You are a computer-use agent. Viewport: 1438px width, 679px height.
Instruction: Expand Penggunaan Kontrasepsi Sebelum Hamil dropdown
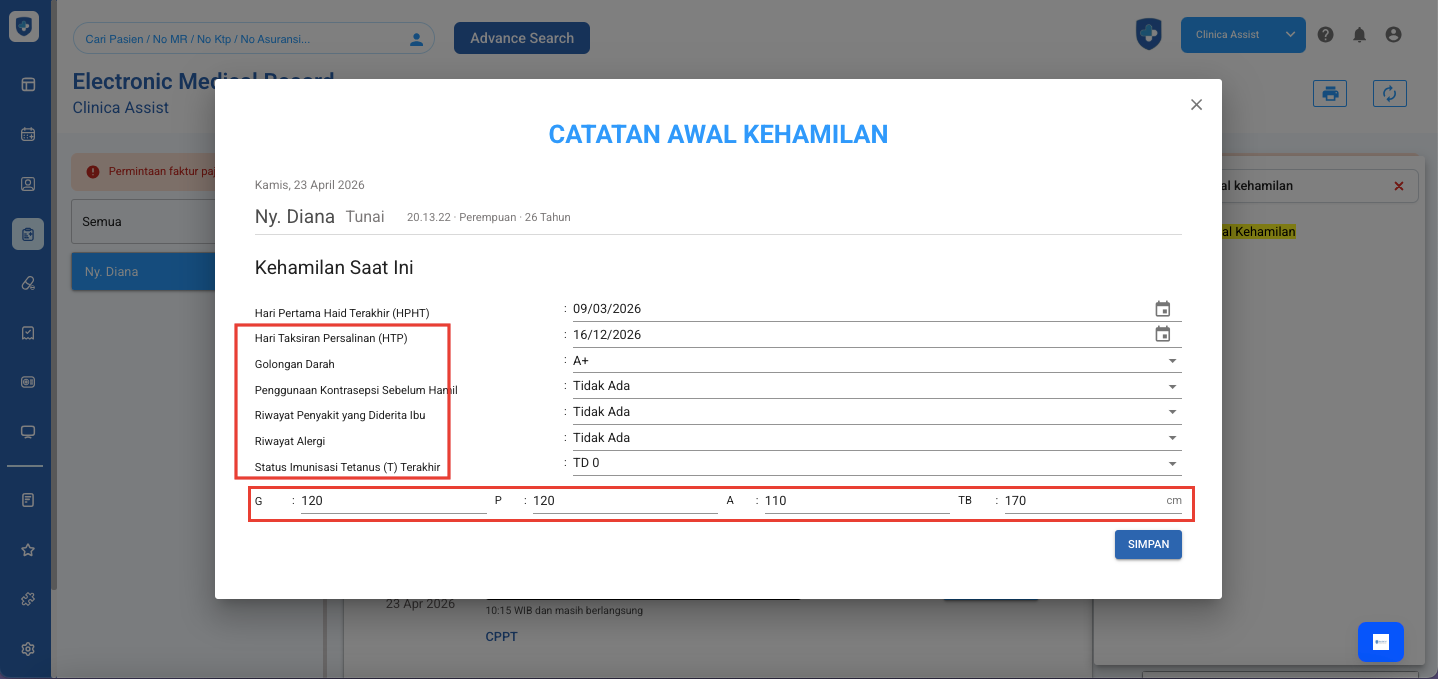pyautogui.click(x=1171, y=387)
